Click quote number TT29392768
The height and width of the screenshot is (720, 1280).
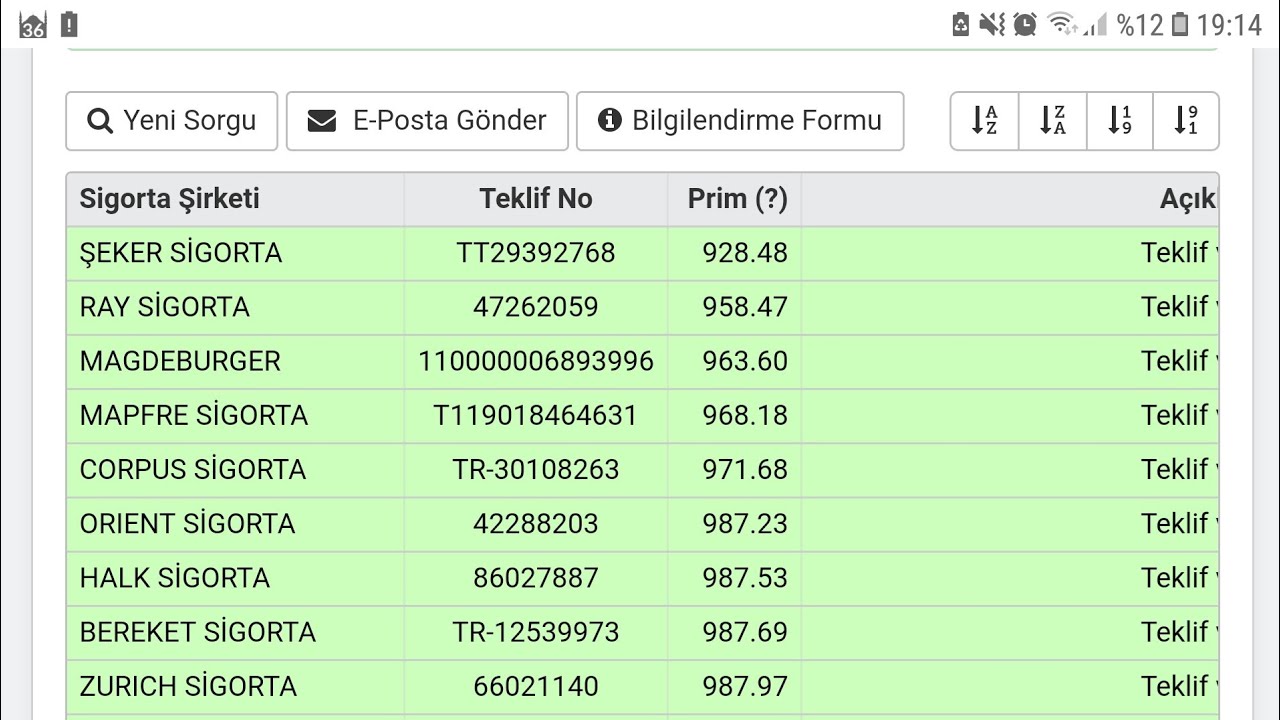tap(536, 253)
